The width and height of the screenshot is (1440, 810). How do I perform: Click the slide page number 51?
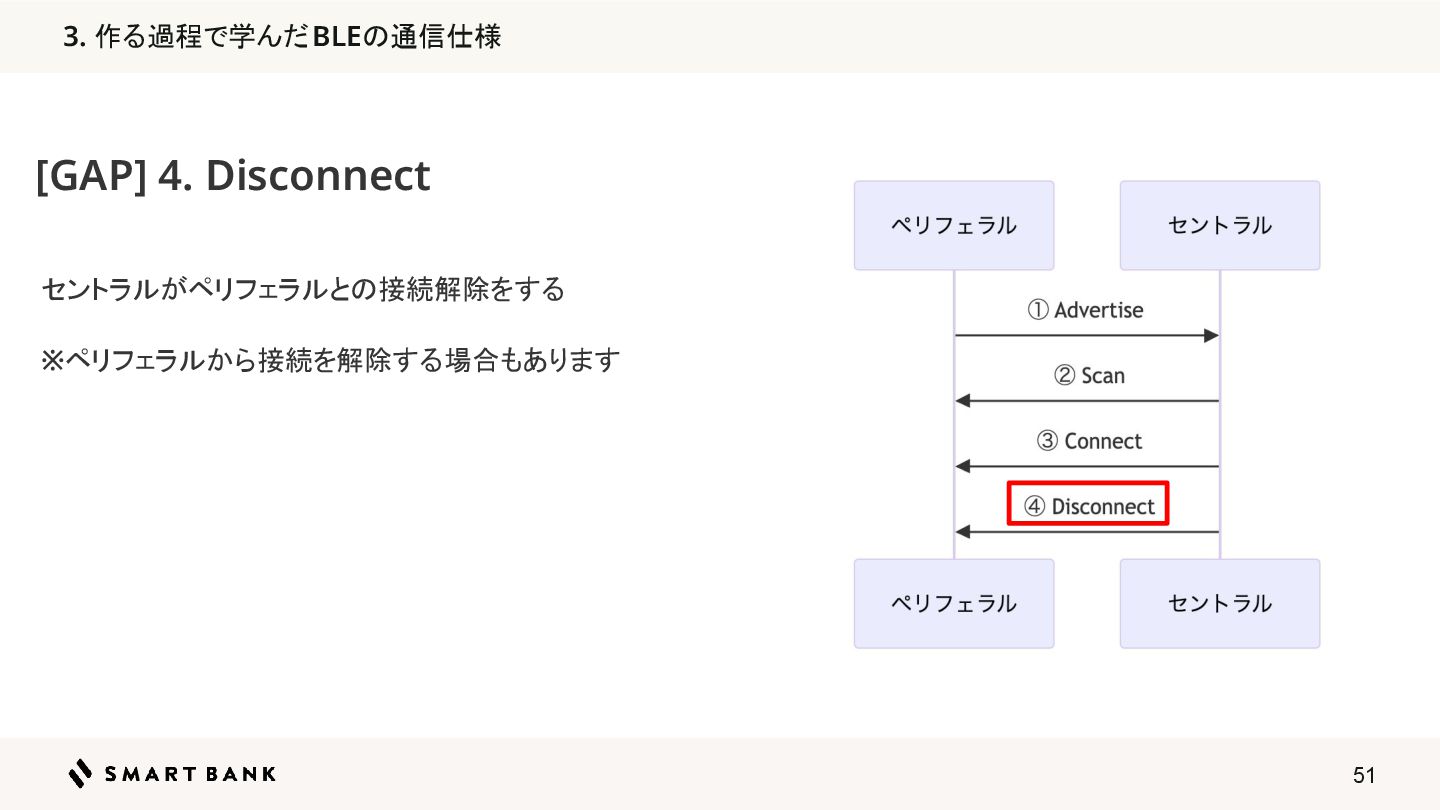tap(1364, 775)
